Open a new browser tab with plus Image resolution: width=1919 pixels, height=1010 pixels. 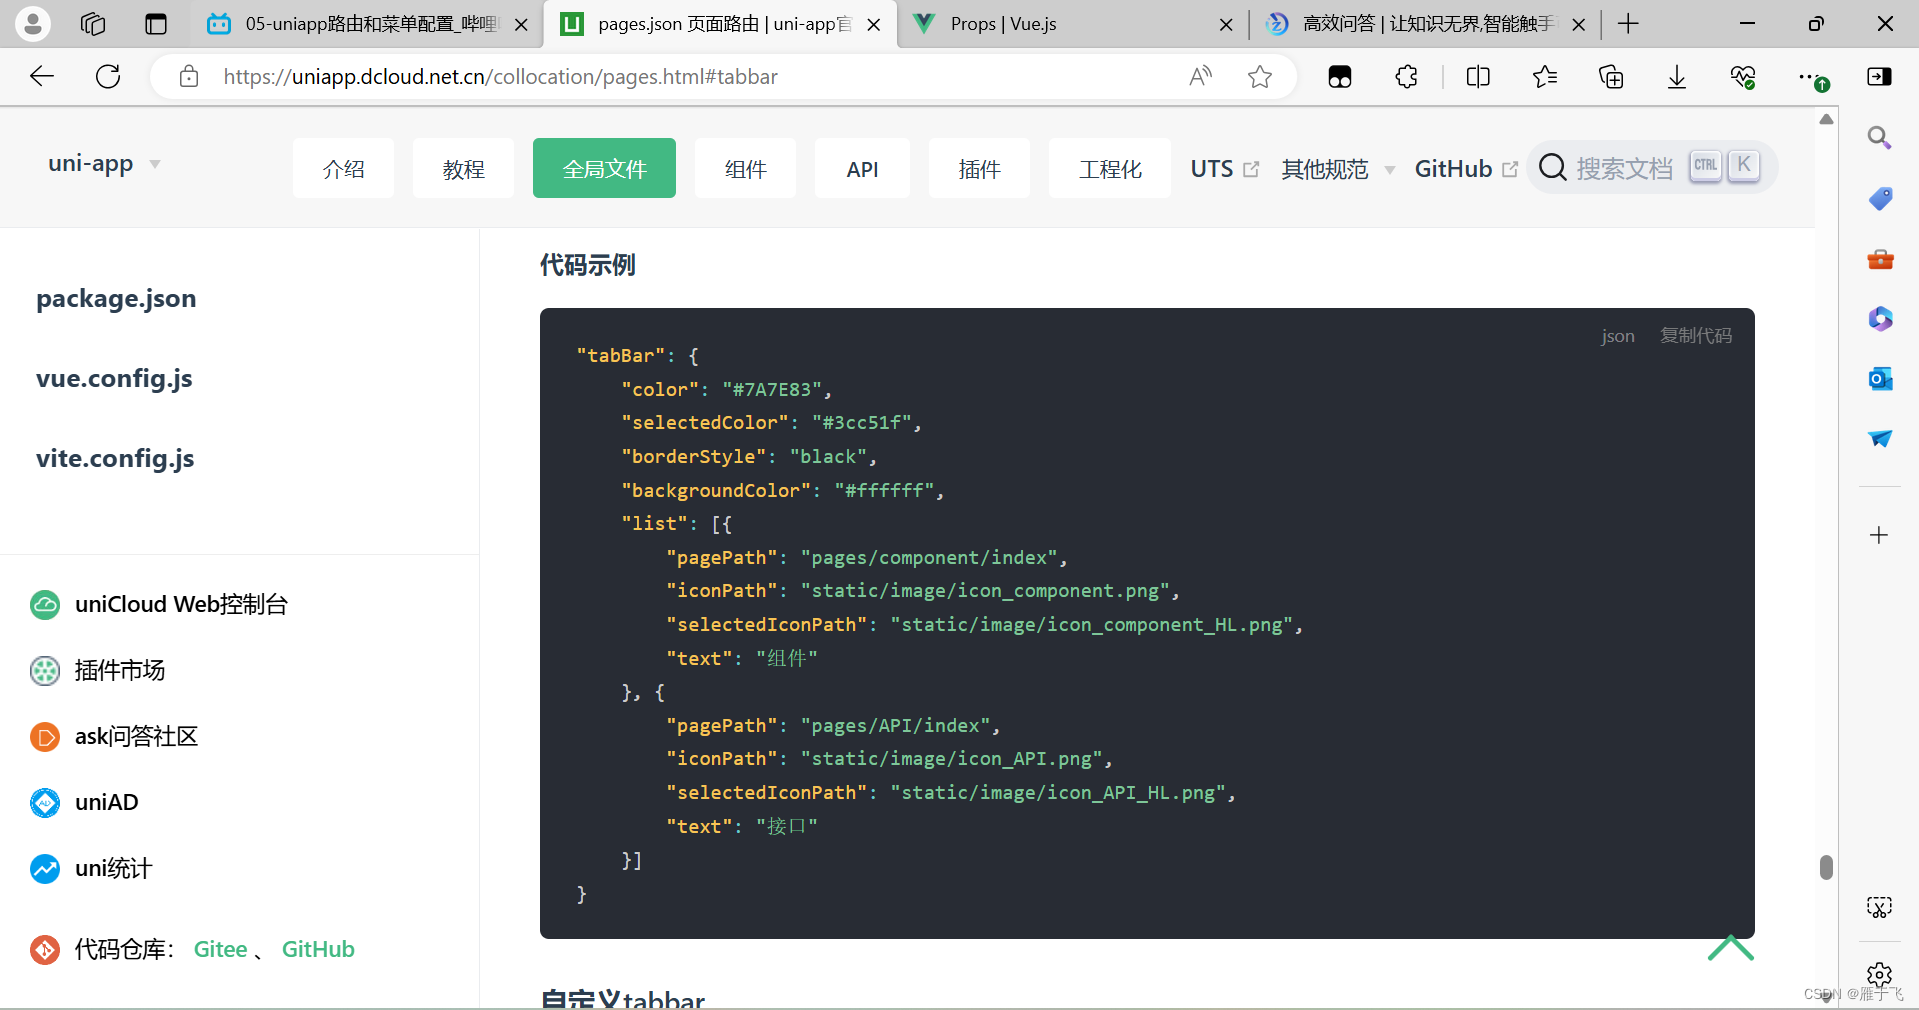1628,24
